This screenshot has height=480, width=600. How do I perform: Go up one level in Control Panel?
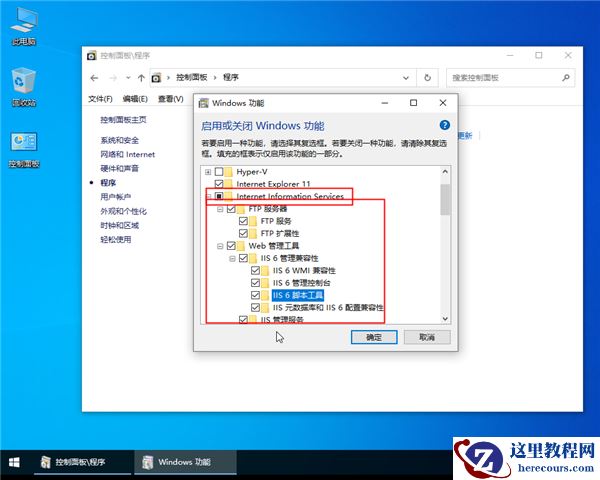pos(141,78)
